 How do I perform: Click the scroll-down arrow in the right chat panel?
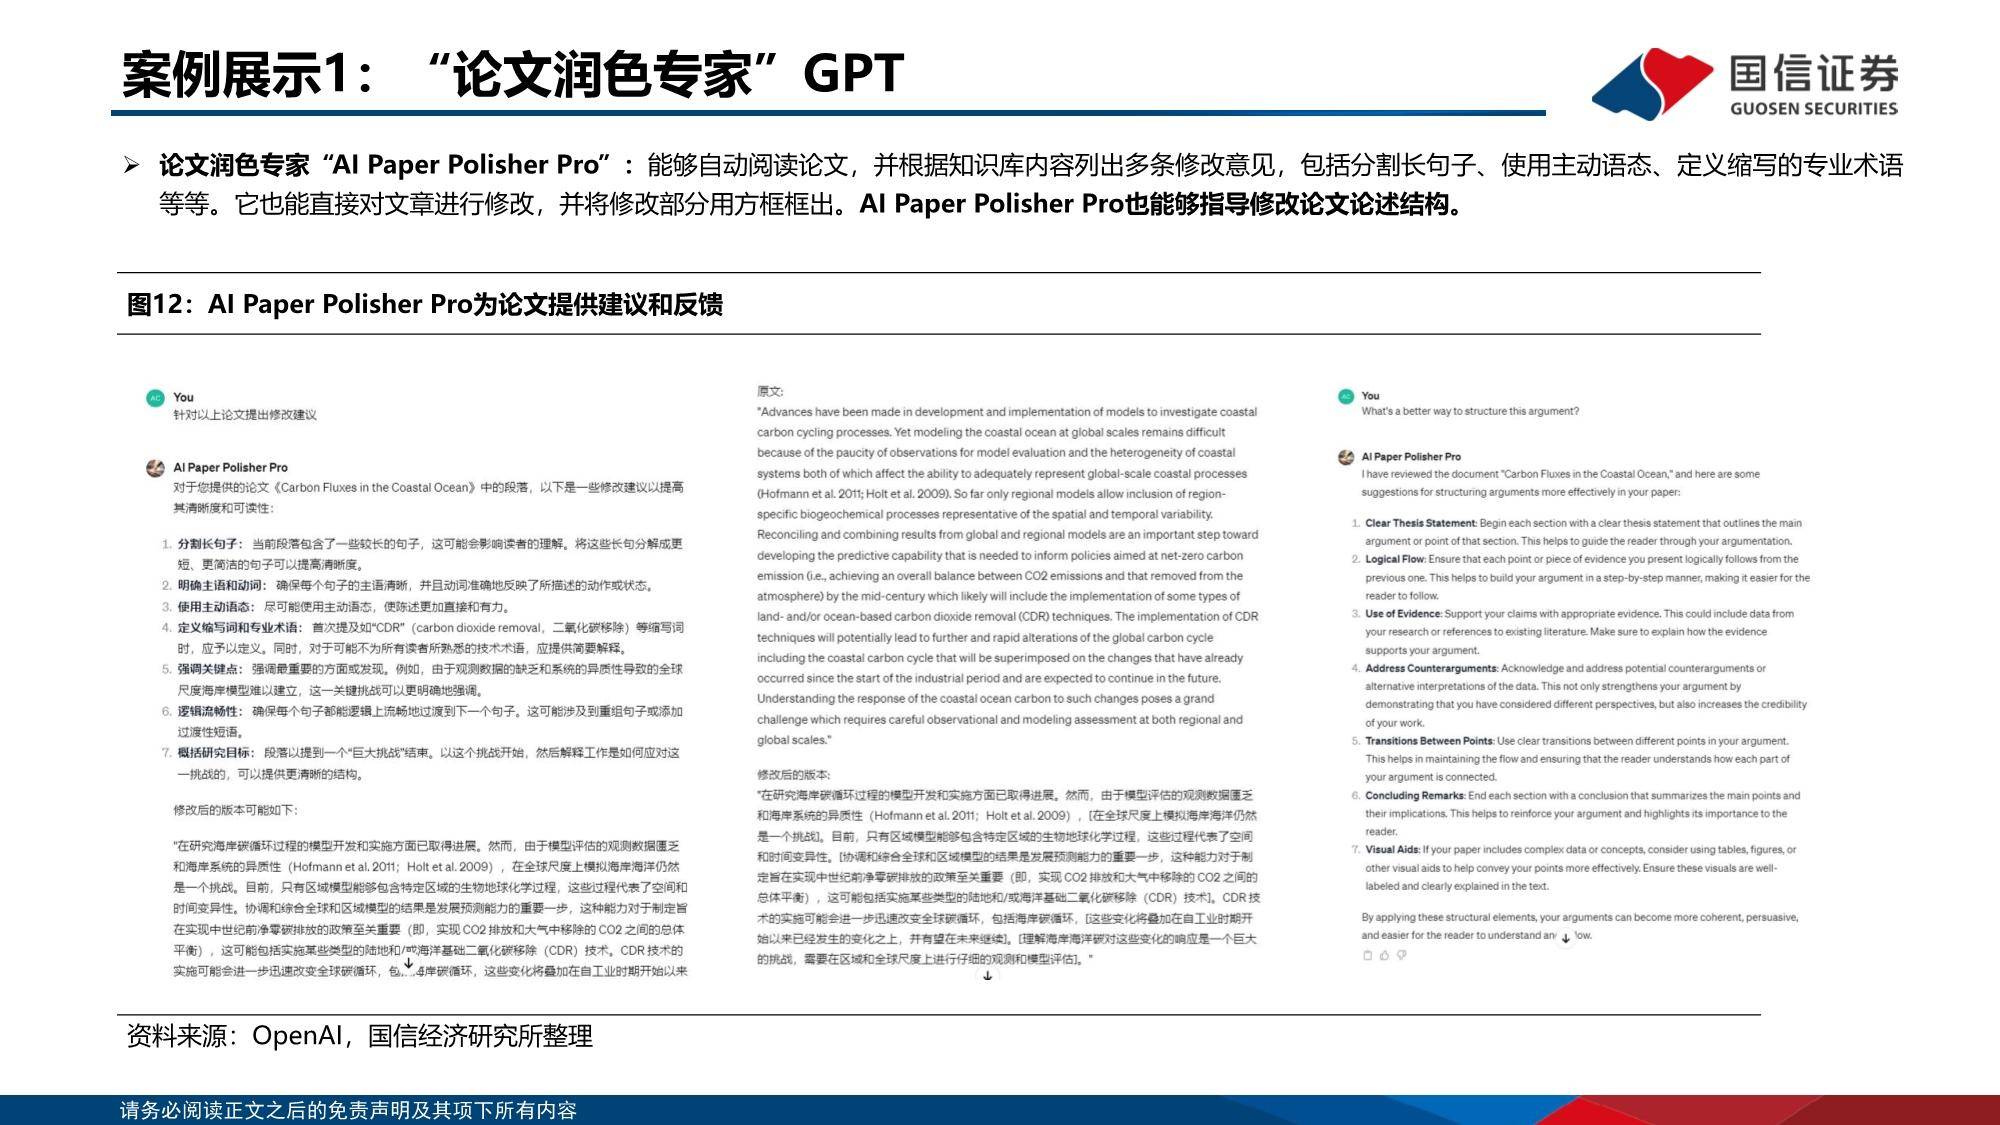click(x=1565, y=938)
